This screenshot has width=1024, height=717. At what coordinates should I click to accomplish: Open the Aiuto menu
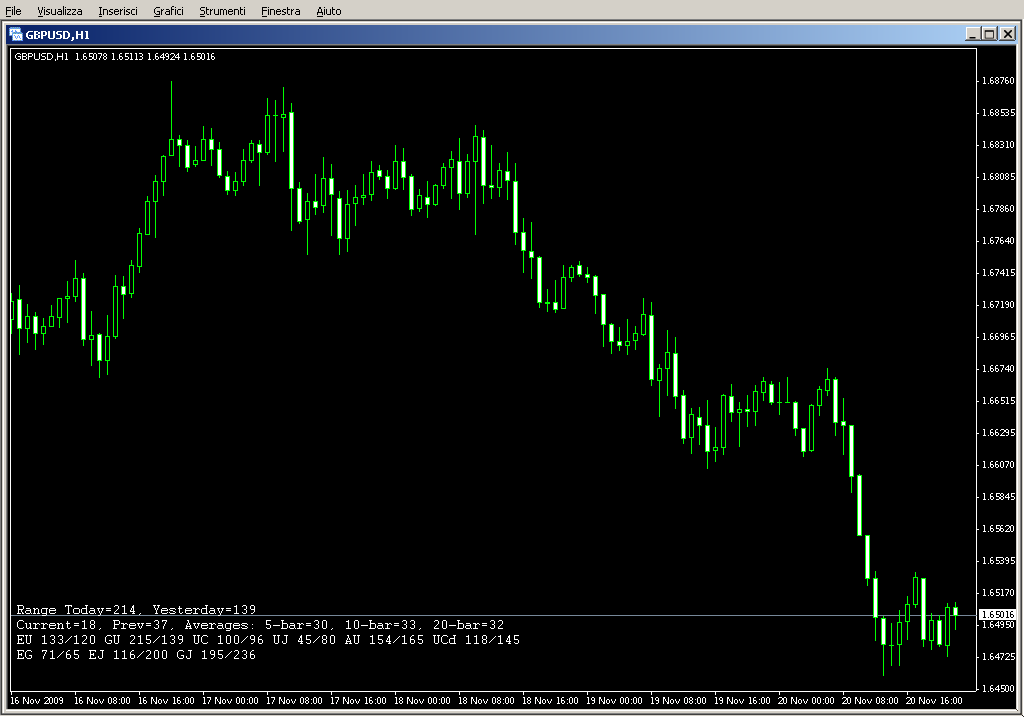tap(328, 11)
